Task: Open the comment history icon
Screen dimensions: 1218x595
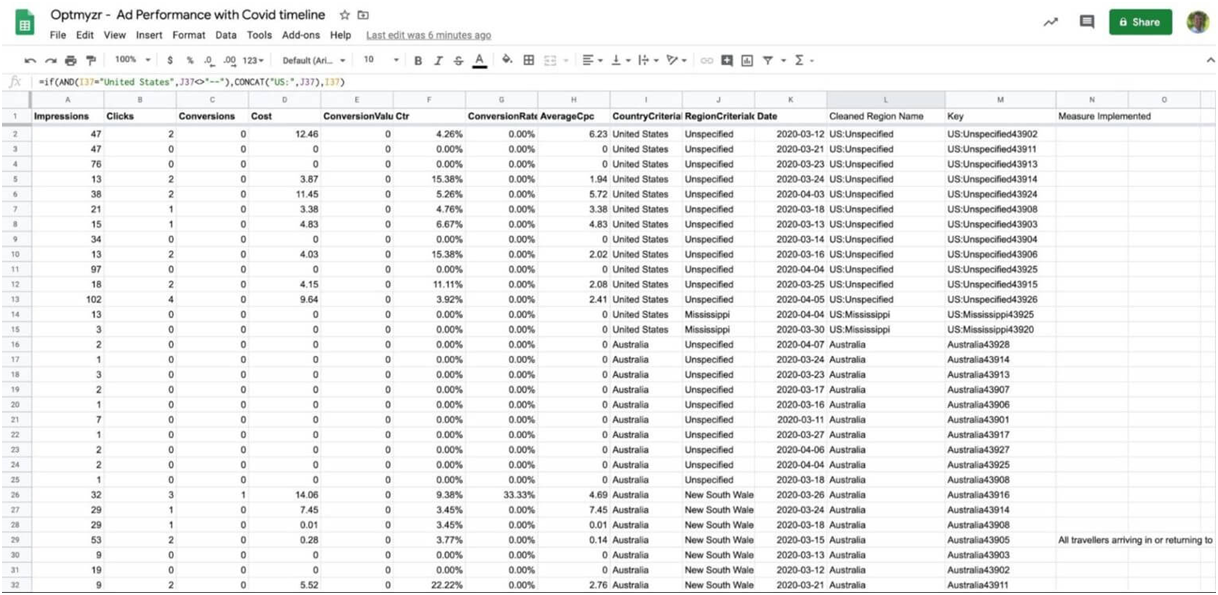Action: [1087, 21]
